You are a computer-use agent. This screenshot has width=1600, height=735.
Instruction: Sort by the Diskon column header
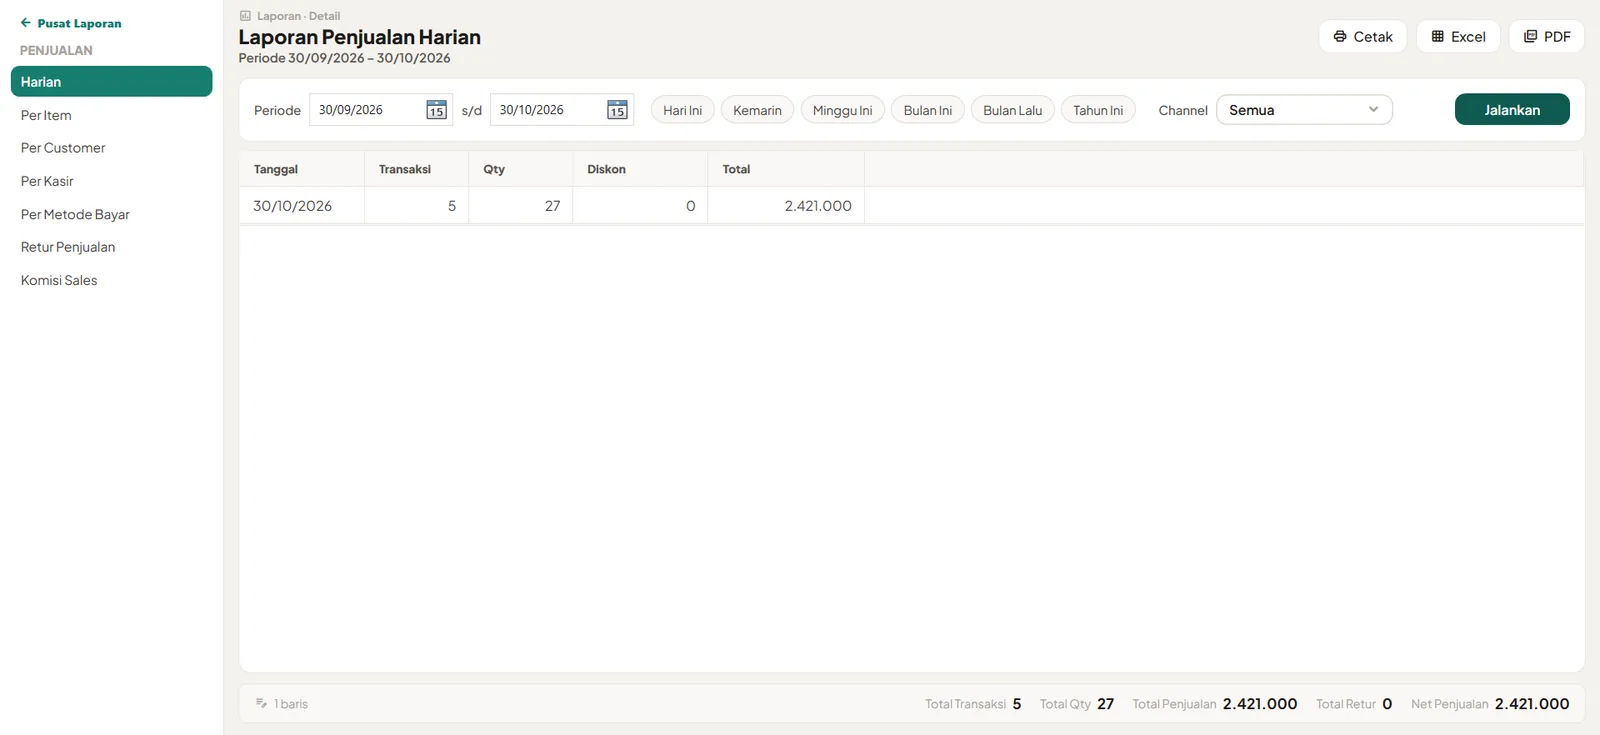640,169
